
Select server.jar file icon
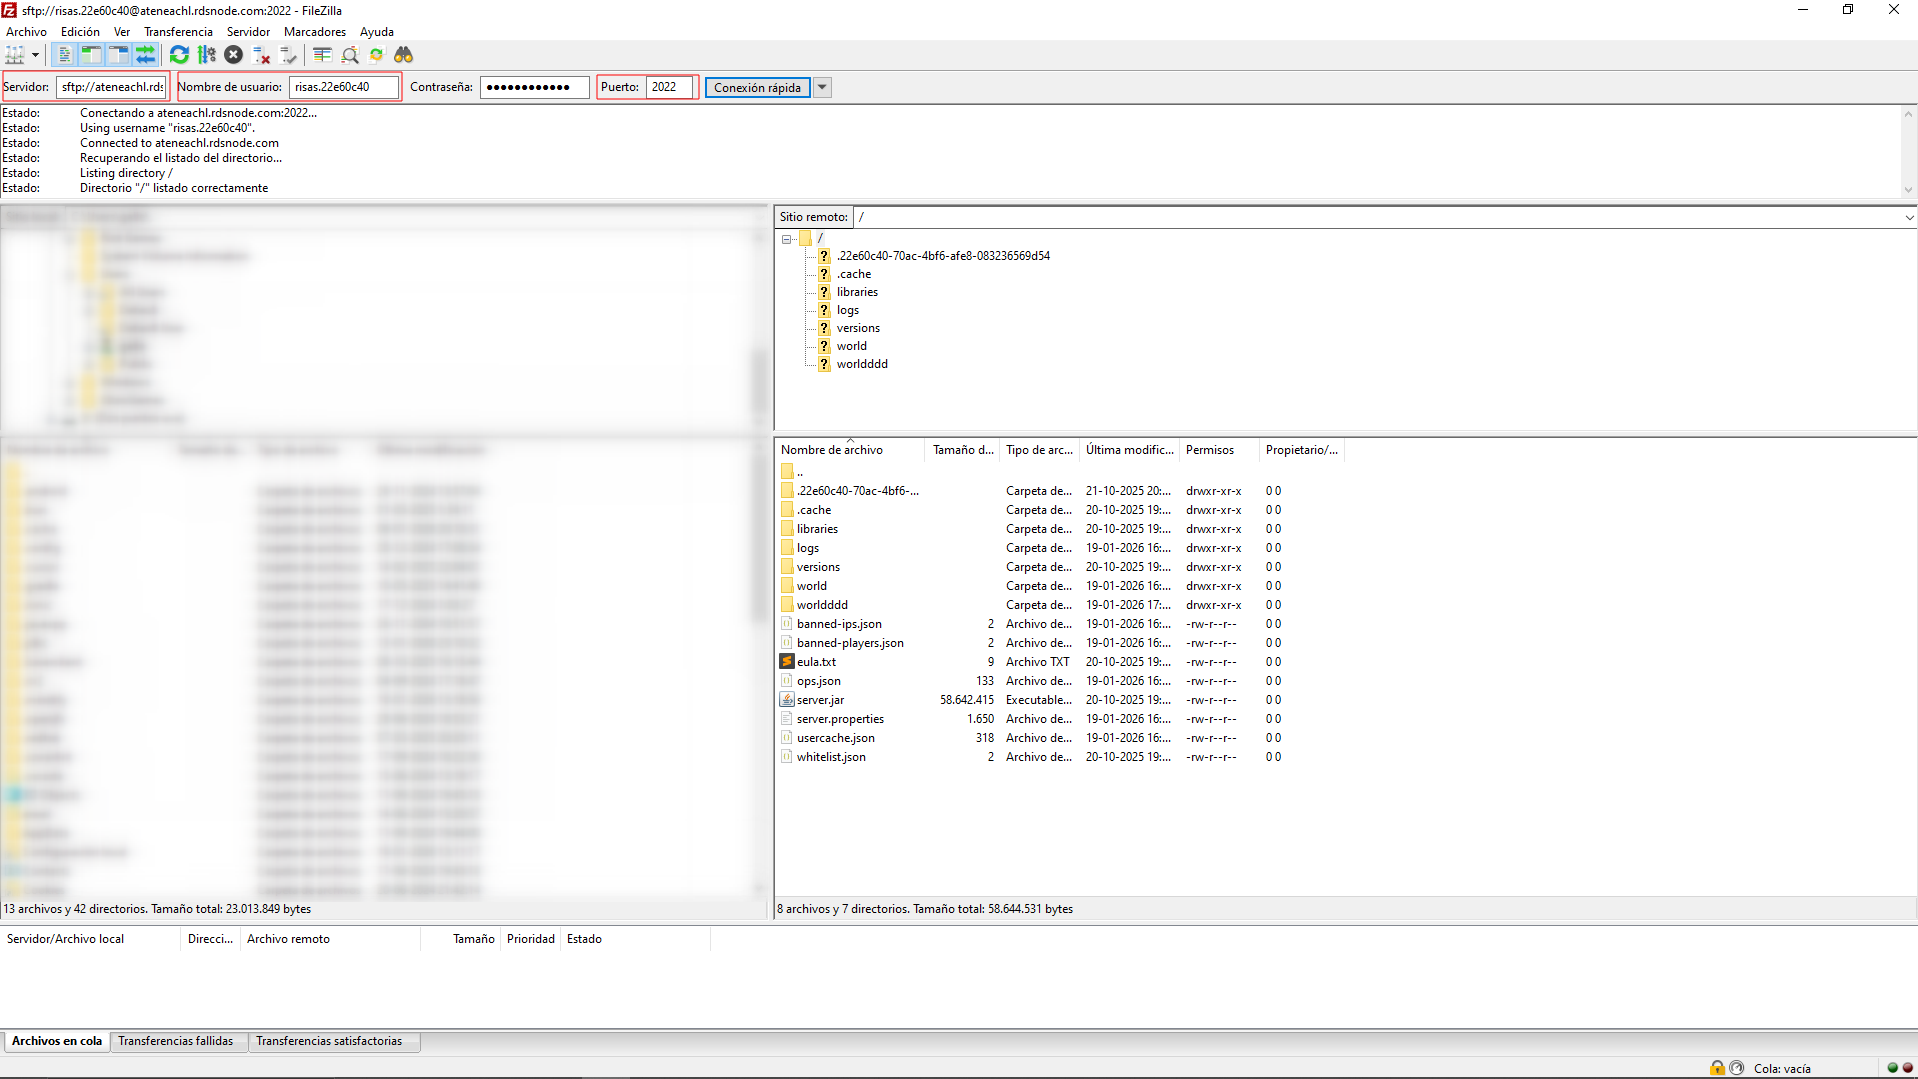tap(787, 700)
